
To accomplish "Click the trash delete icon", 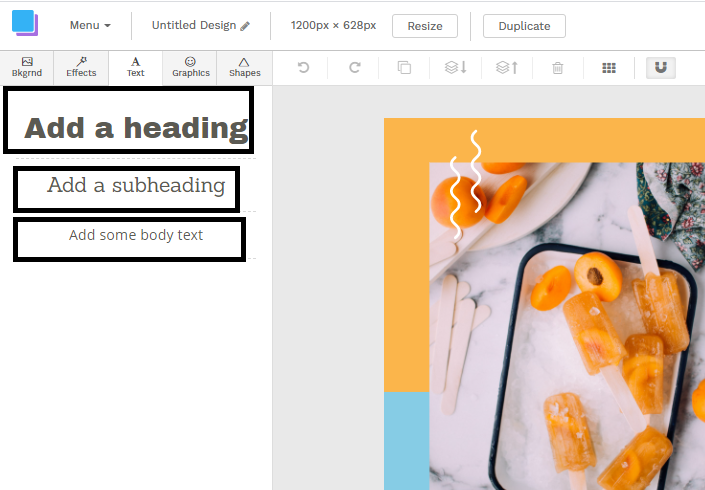I will point(558,68).
